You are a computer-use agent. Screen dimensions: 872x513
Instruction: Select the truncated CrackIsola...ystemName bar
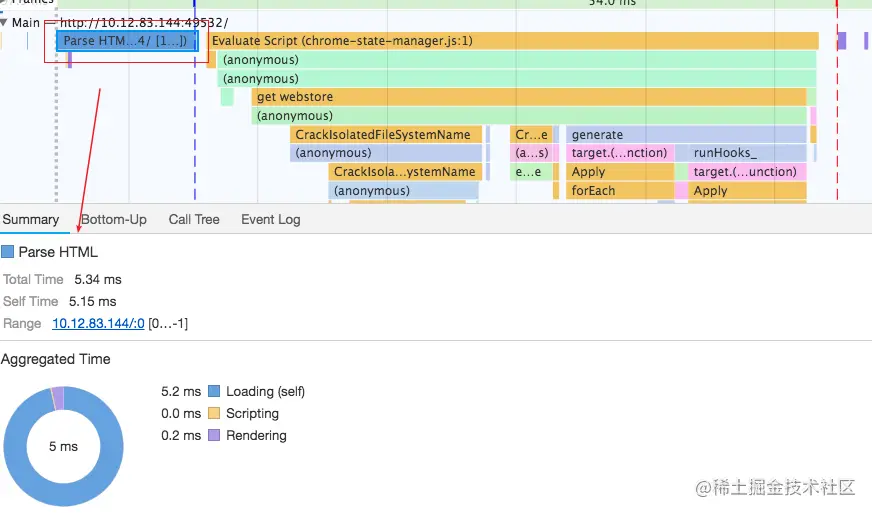click(405, 172)
